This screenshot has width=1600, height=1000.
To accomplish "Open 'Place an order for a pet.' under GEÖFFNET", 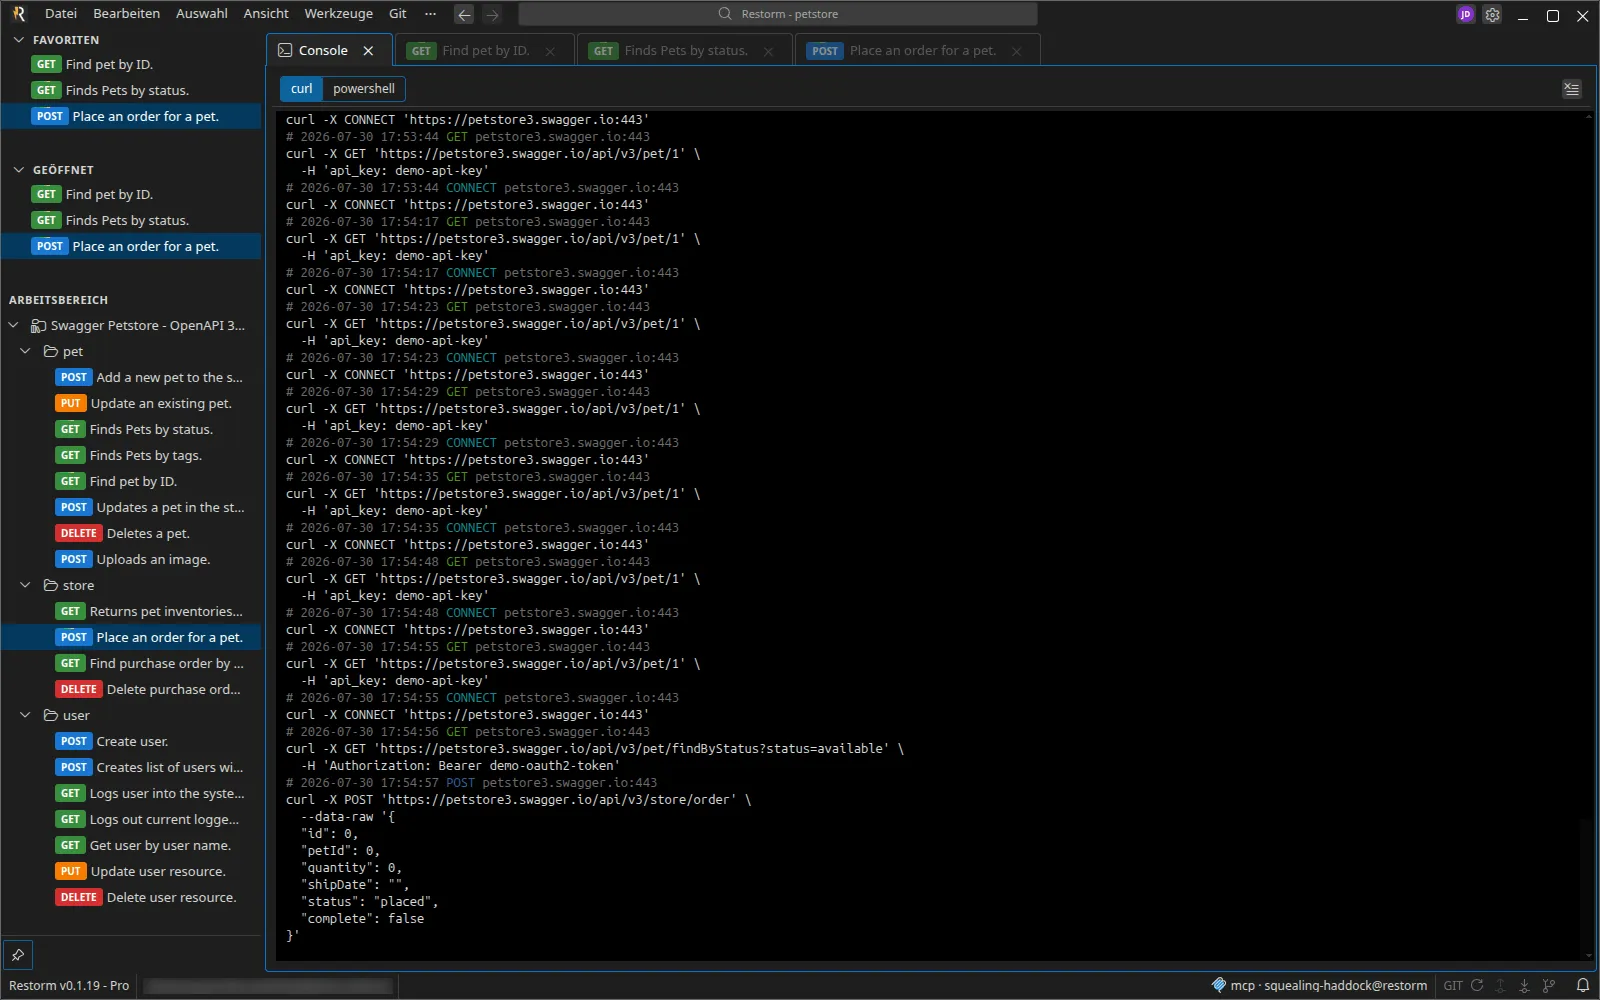I will (x=131, y=246).
